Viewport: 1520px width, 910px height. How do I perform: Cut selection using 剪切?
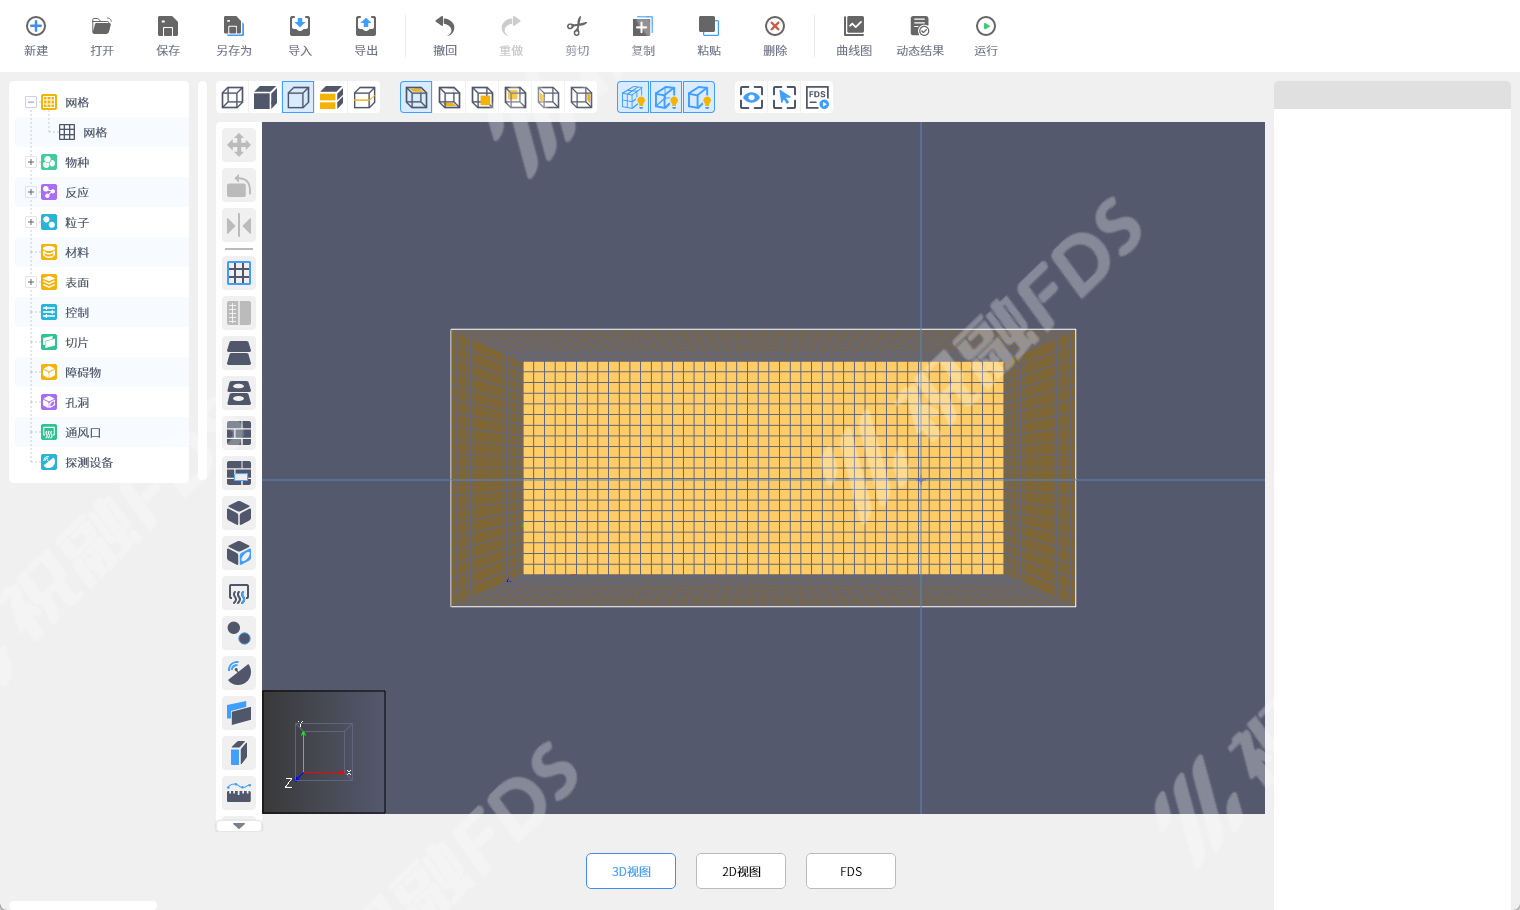tap(577, 36)
